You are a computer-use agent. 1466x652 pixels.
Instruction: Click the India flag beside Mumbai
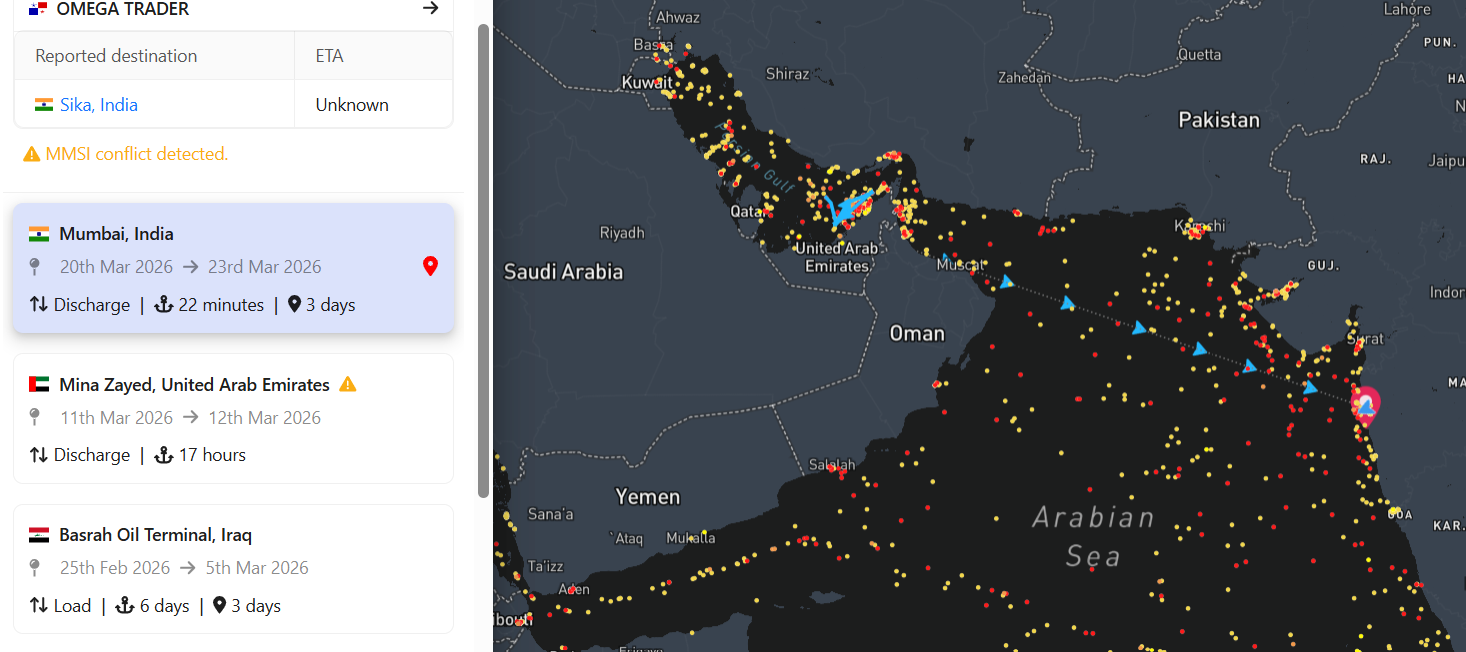[x=39, y=234]
